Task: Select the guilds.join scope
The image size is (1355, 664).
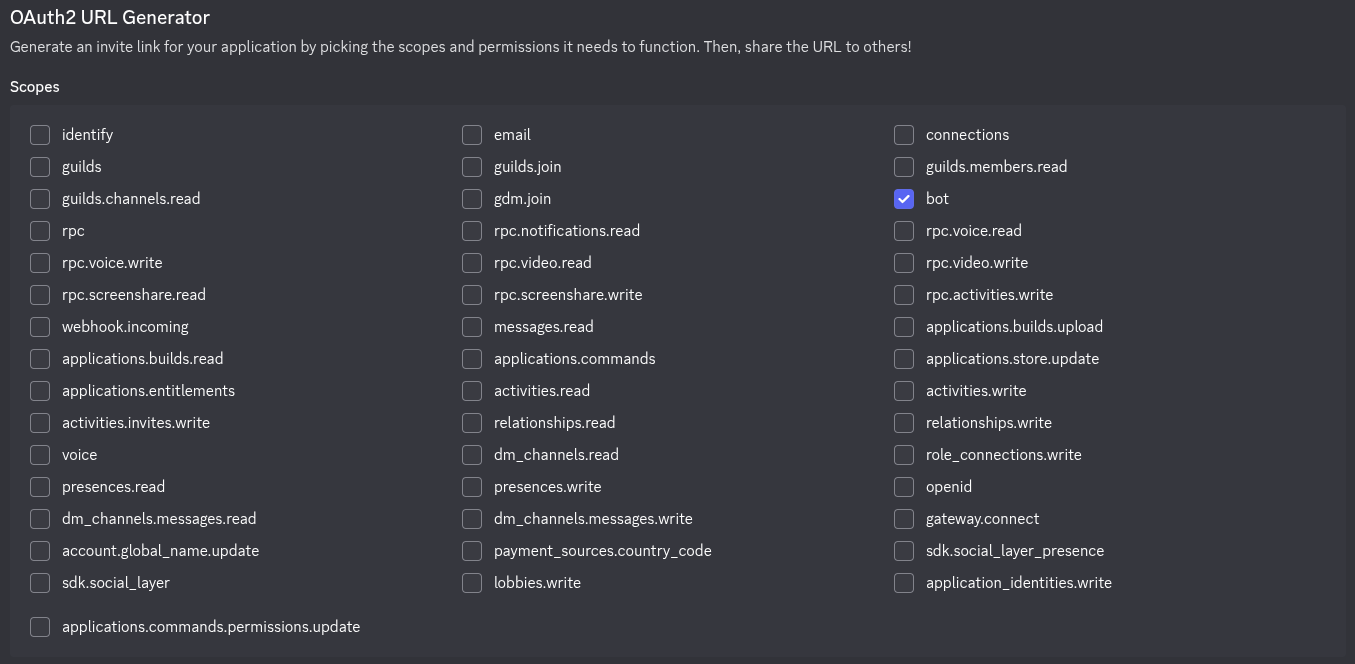Action: [472, 167]
